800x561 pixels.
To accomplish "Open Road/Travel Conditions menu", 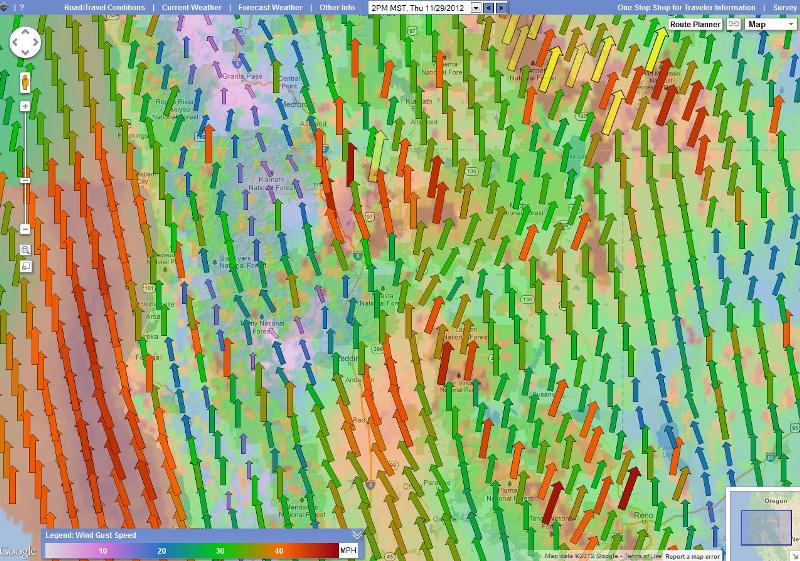I will (x=104, y=7).
